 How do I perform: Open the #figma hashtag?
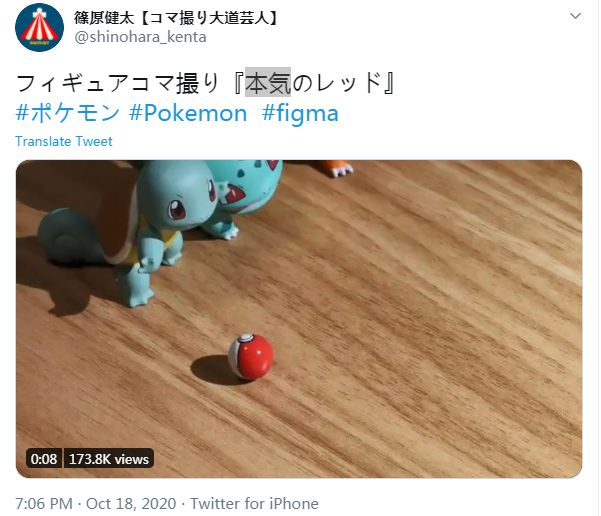[x=300, y=113]
